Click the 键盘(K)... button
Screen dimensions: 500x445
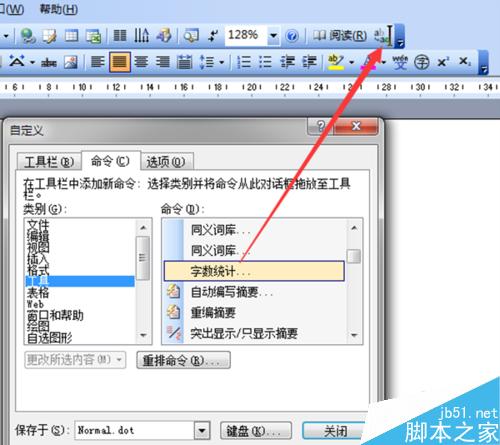256,431
